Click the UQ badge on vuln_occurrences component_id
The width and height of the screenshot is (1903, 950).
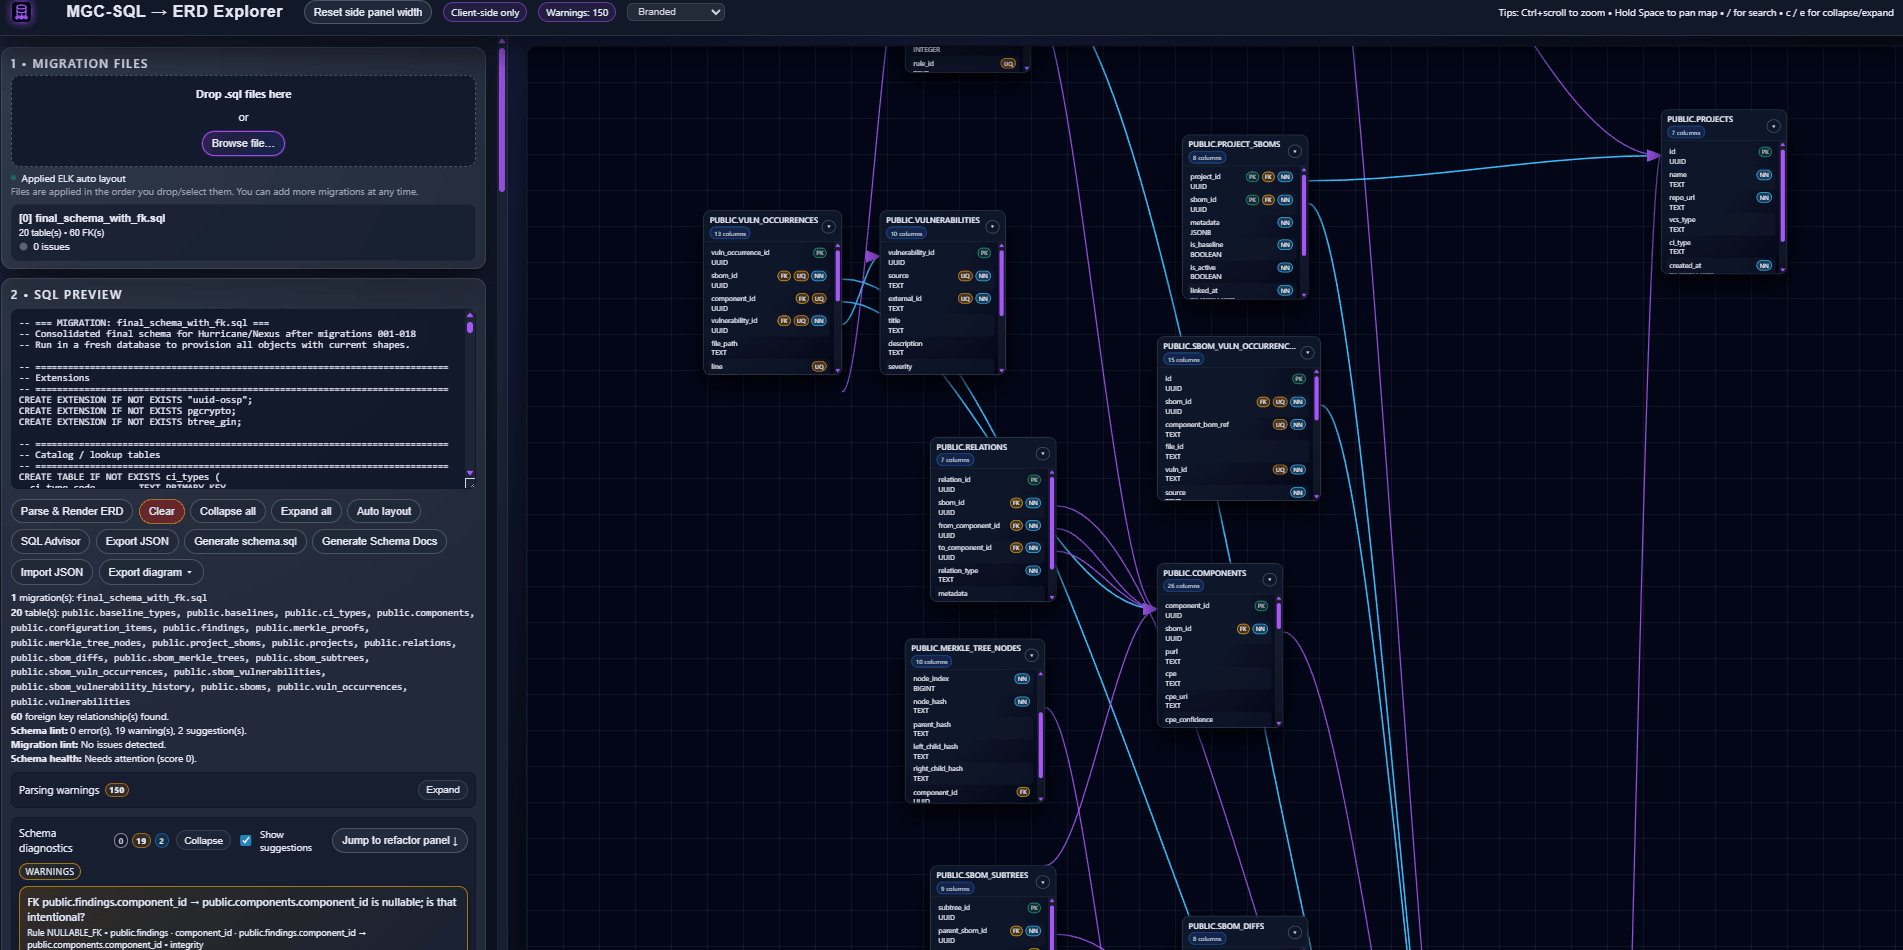(x=819, y=299)
